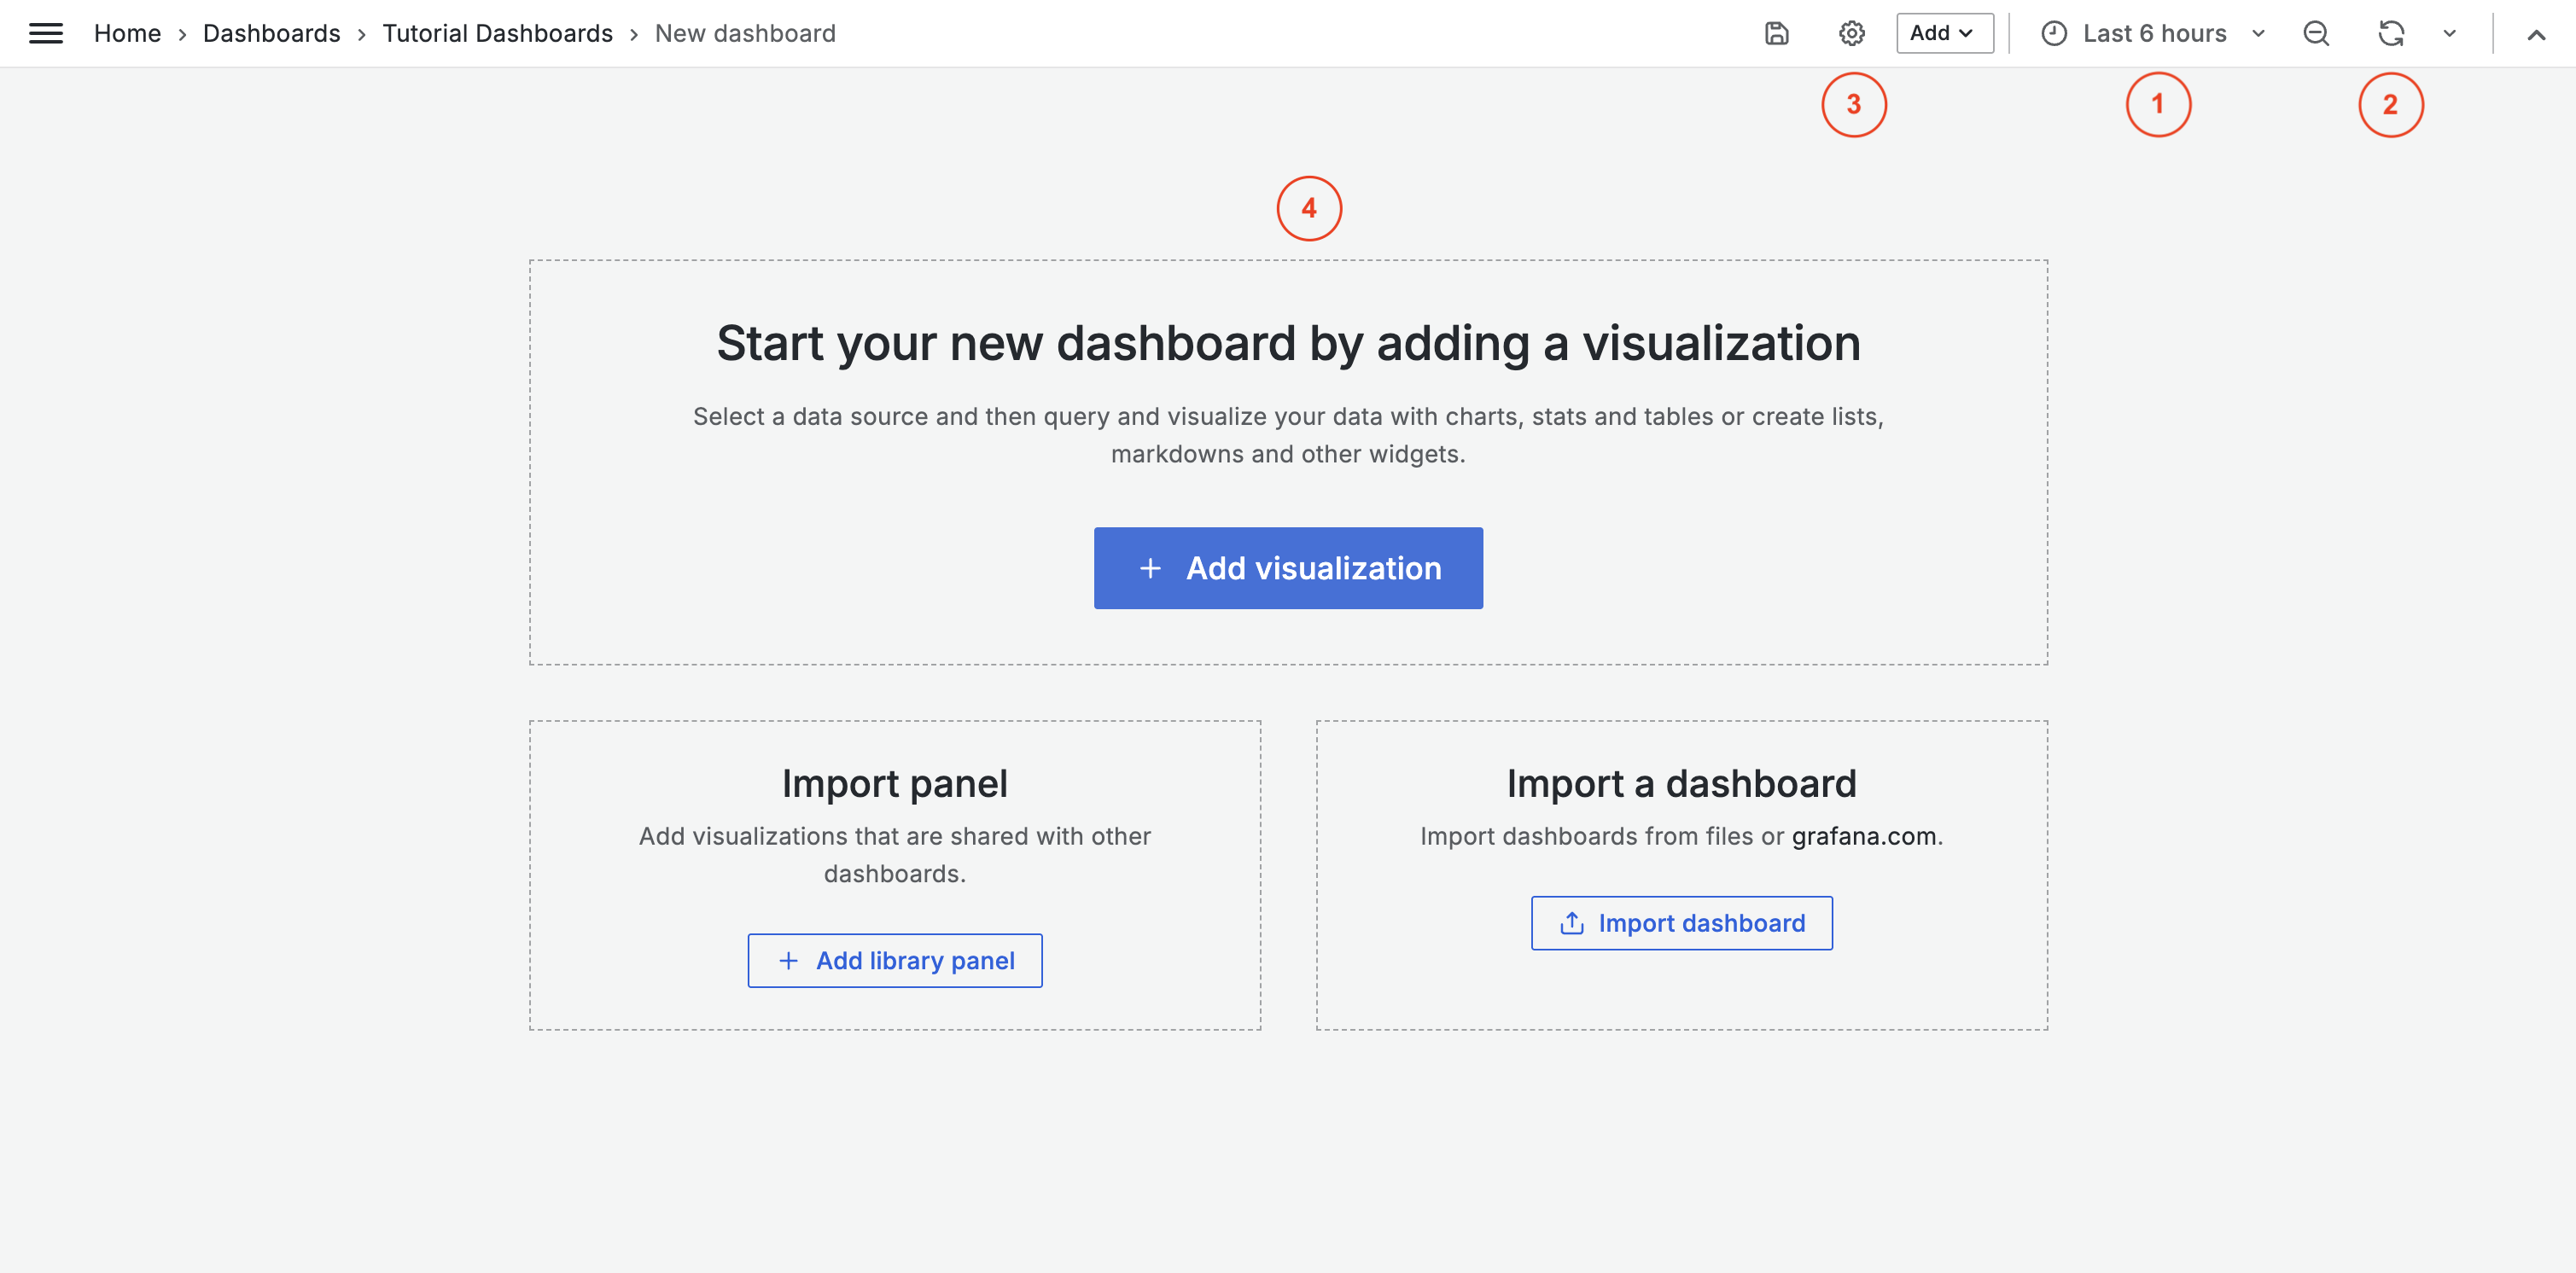Image resolution: width=2576 pixels, height=1273 pixels.
Task: Click the plus icon on Add library panel
Action: pyautogui.click(x=788, y=960)
